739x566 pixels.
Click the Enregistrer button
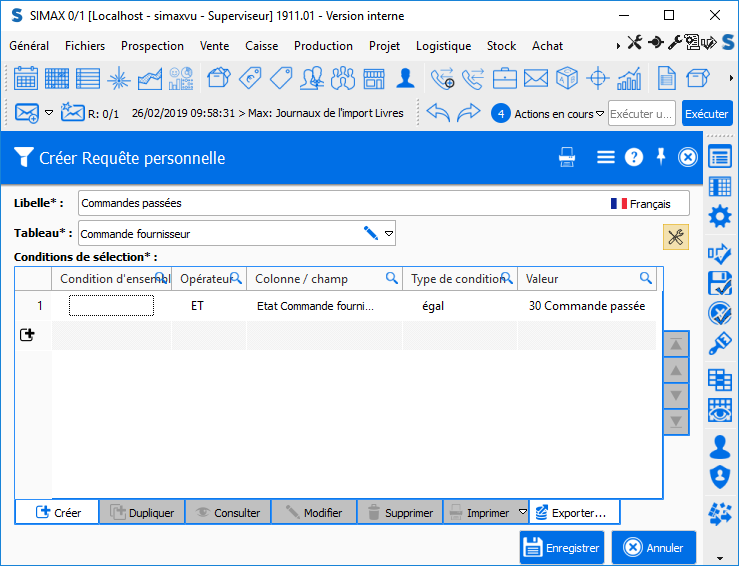(562, 547)
